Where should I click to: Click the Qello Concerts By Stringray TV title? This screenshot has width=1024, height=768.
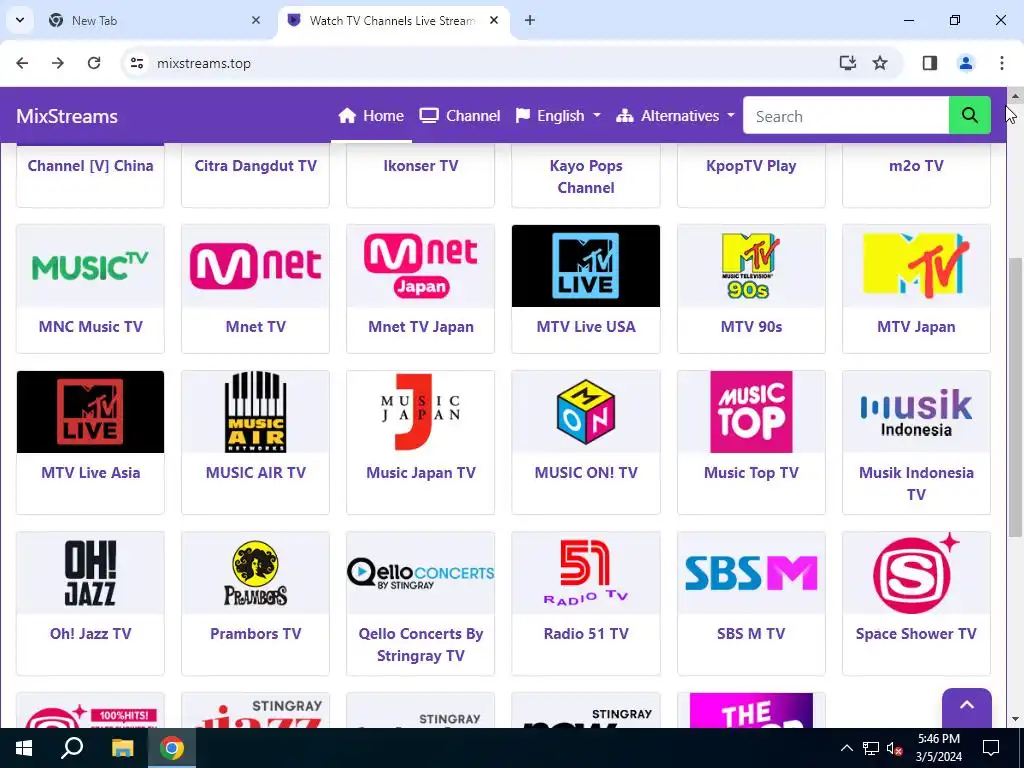point(421,645)
